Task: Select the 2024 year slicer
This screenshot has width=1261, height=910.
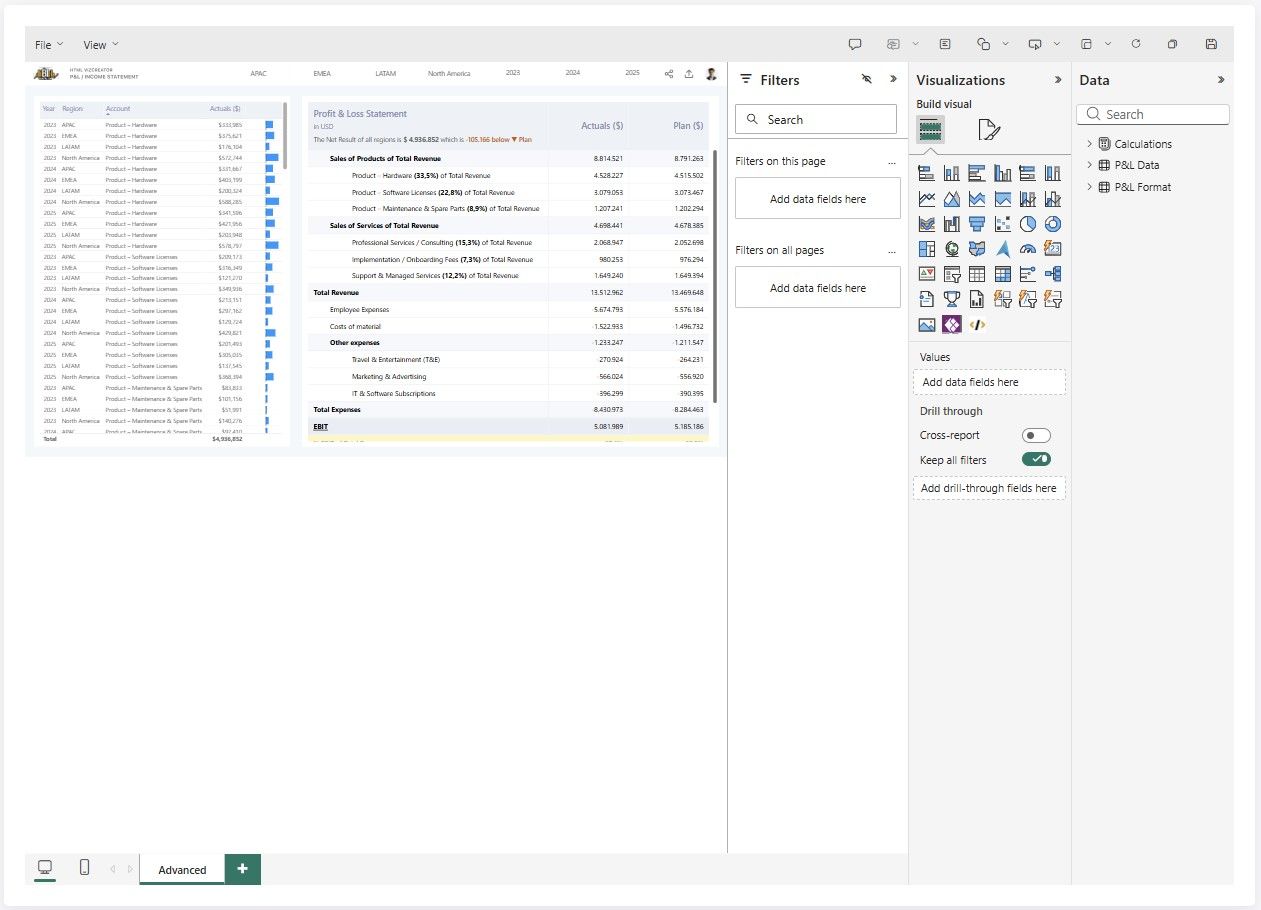Action: [x=573, y=74]
